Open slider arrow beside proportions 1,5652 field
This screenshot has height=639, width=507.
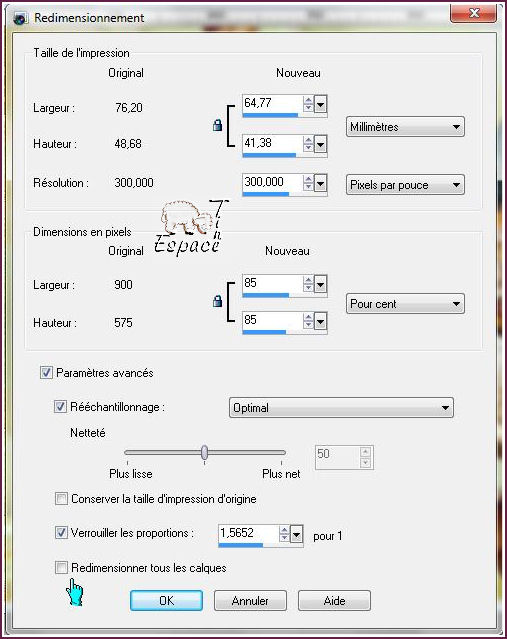[x=297, y=534]
